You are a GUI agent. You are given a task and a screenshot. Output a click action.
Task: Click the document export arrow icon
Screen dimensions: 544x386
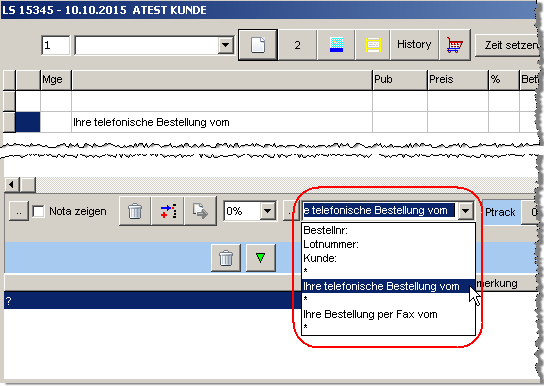tap(201, 211)
